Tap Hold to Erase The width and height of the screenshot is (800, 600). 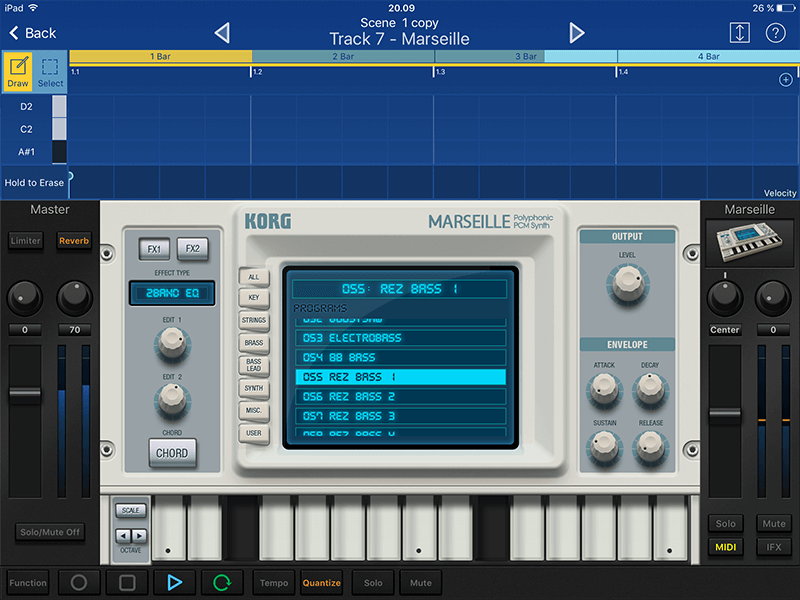pyautogui.click(x=34, y=183)
